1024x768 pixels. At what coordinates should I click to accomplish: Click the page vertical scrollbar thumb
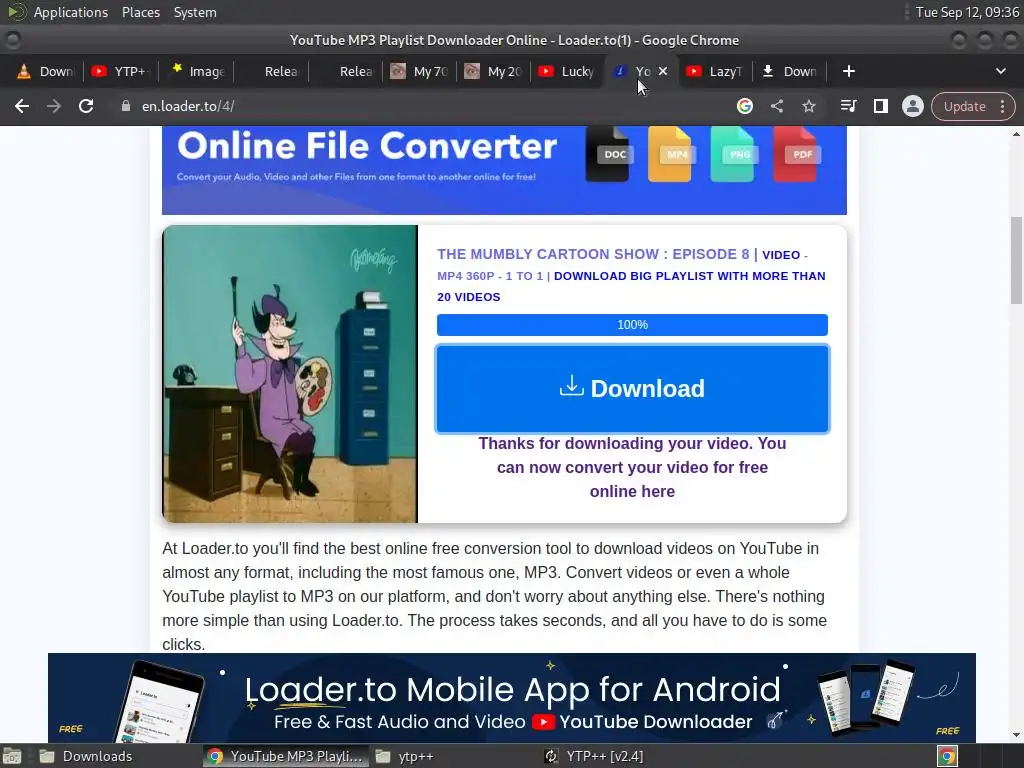coord(1016,260)
